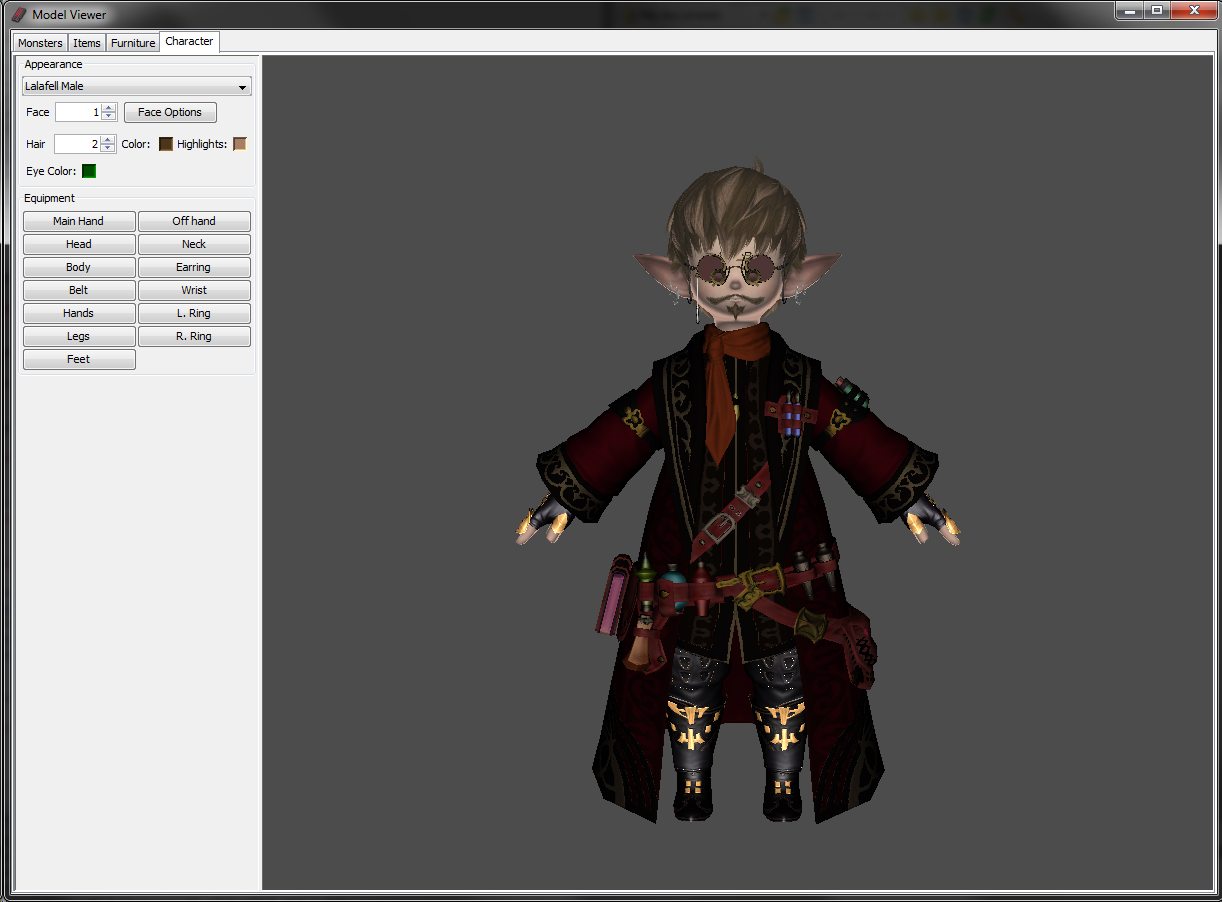Open the Lalafell Male race dropdown

pos(137,86)
